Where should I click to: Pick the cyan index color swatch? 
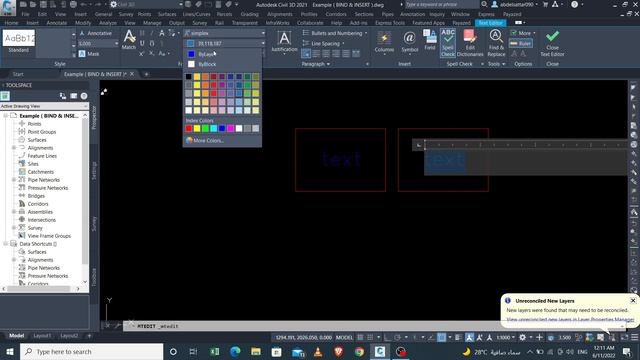[x=213, y=129]
